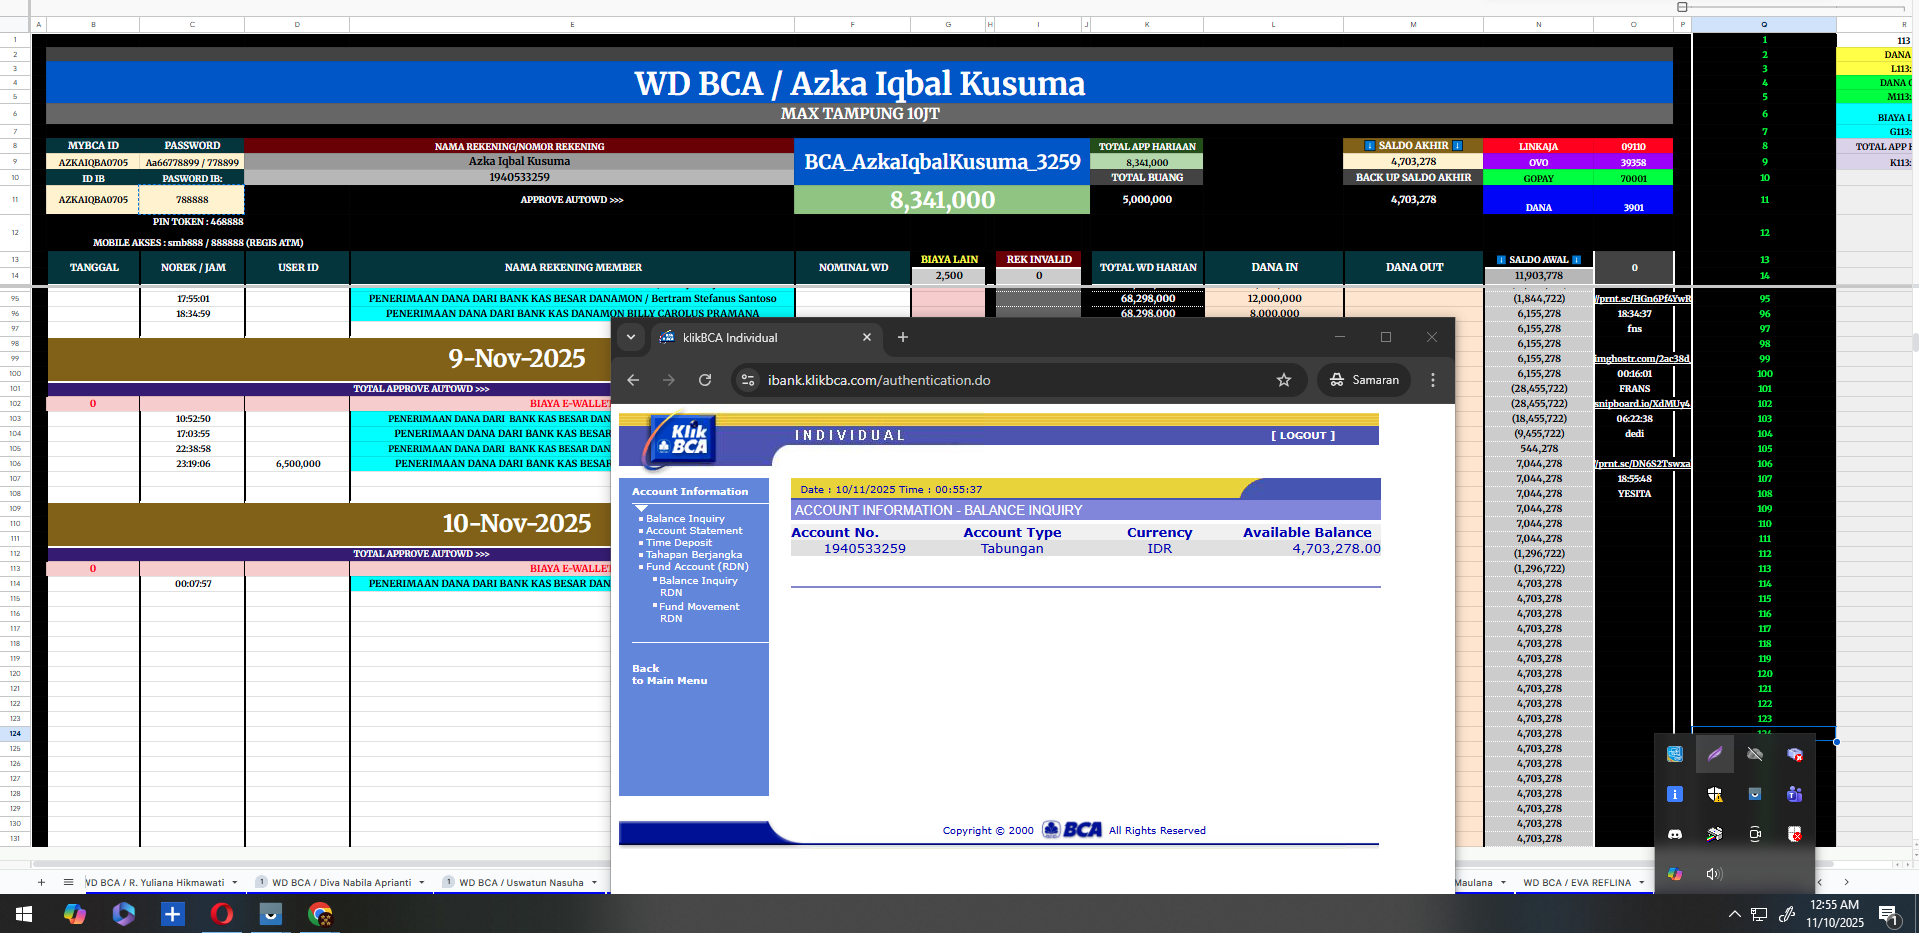Click the Chrome back arrow in klikBCA window
The image size is (1919, 933).
(x=633, y=380)
